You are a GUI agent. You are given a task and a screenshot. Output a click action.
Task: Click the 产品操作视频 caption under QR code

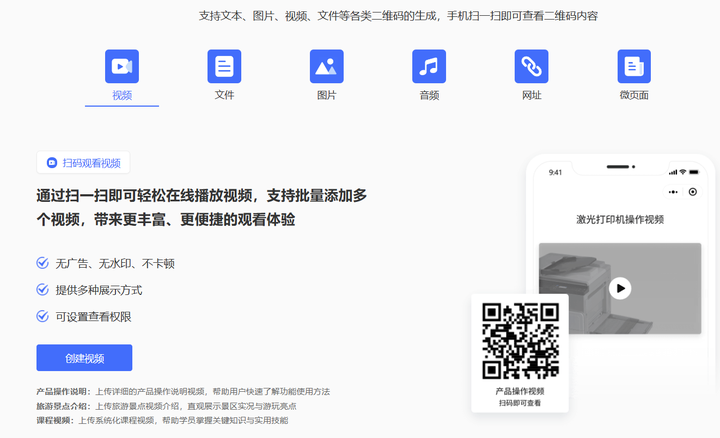tap(520, 391)
